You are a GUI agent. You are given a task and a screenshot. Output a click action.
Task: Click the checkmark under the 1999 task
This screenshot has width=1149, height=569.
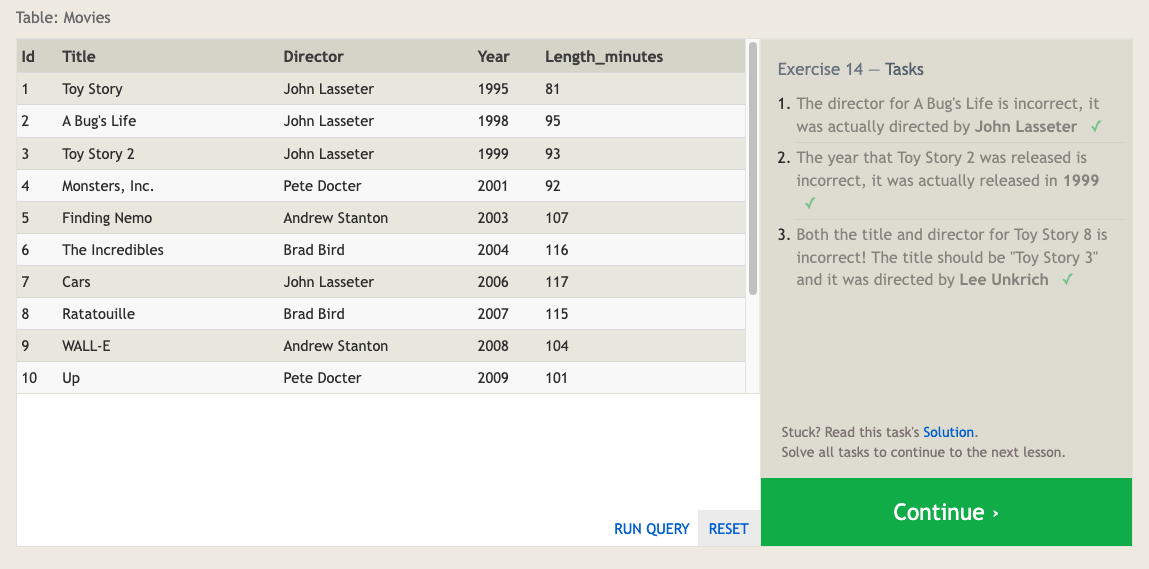pos(810,203)
